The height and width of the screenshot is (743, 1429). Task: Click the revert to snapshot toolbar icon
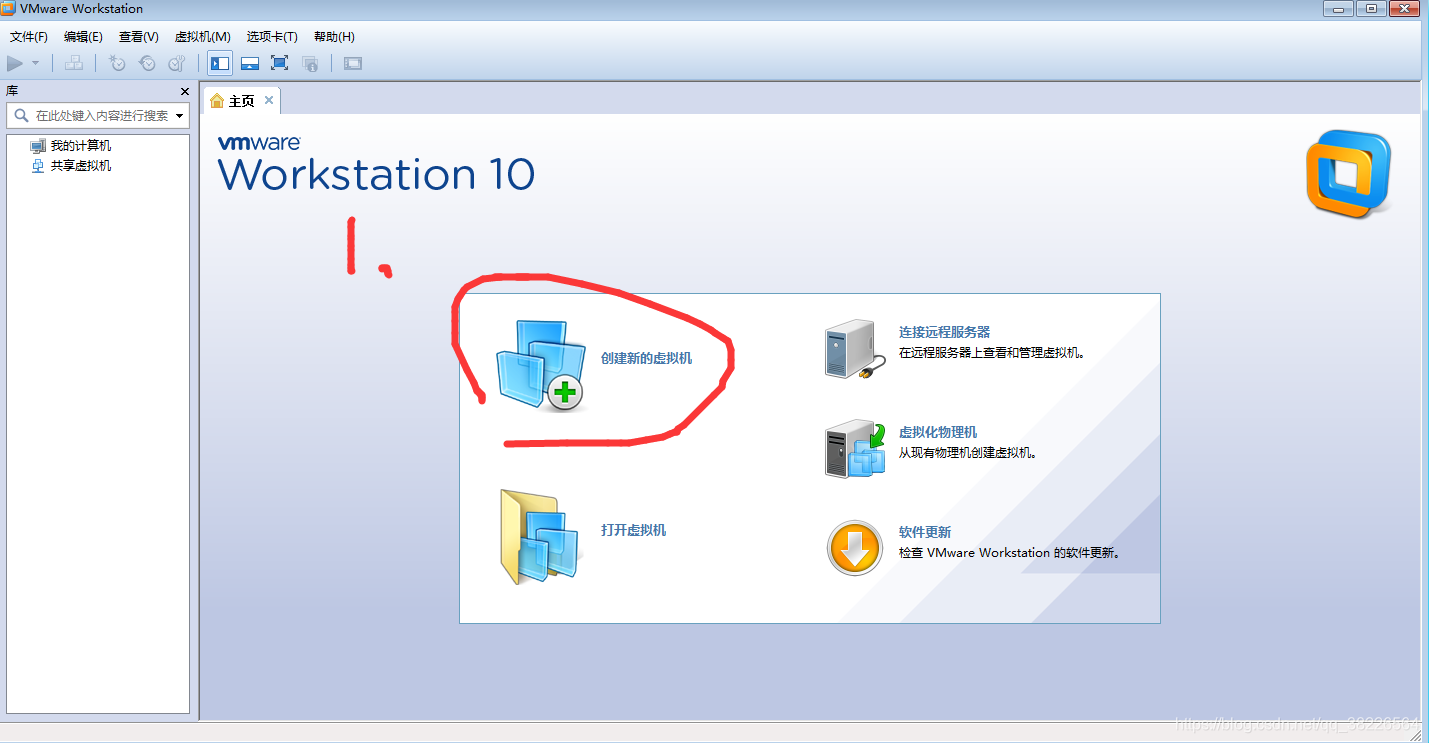[147, 63]
